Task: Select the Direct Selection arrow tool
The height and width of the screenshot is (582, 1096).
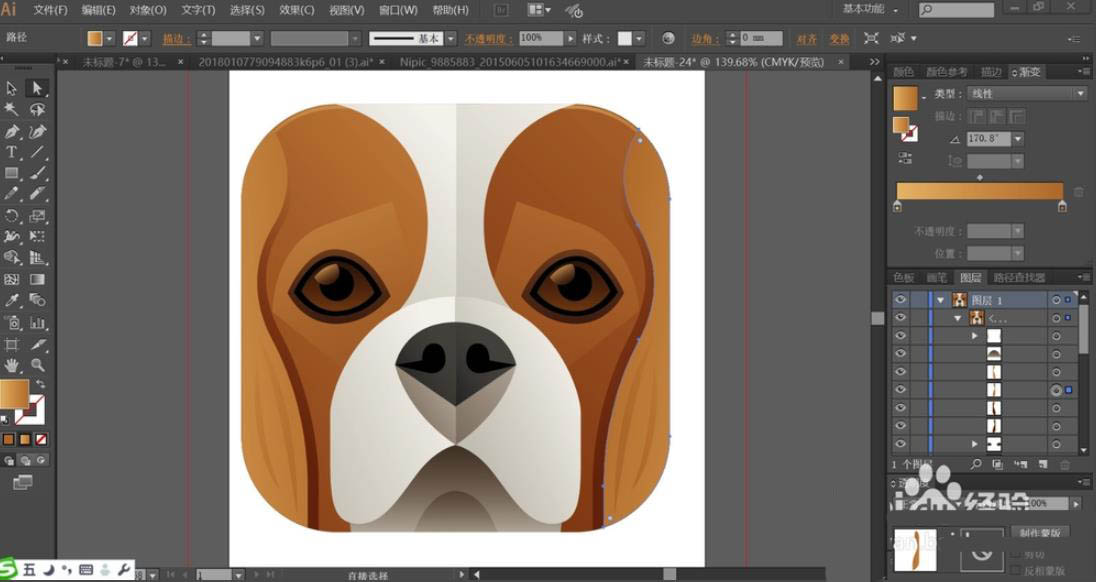Action: click(x=37, y=88)
